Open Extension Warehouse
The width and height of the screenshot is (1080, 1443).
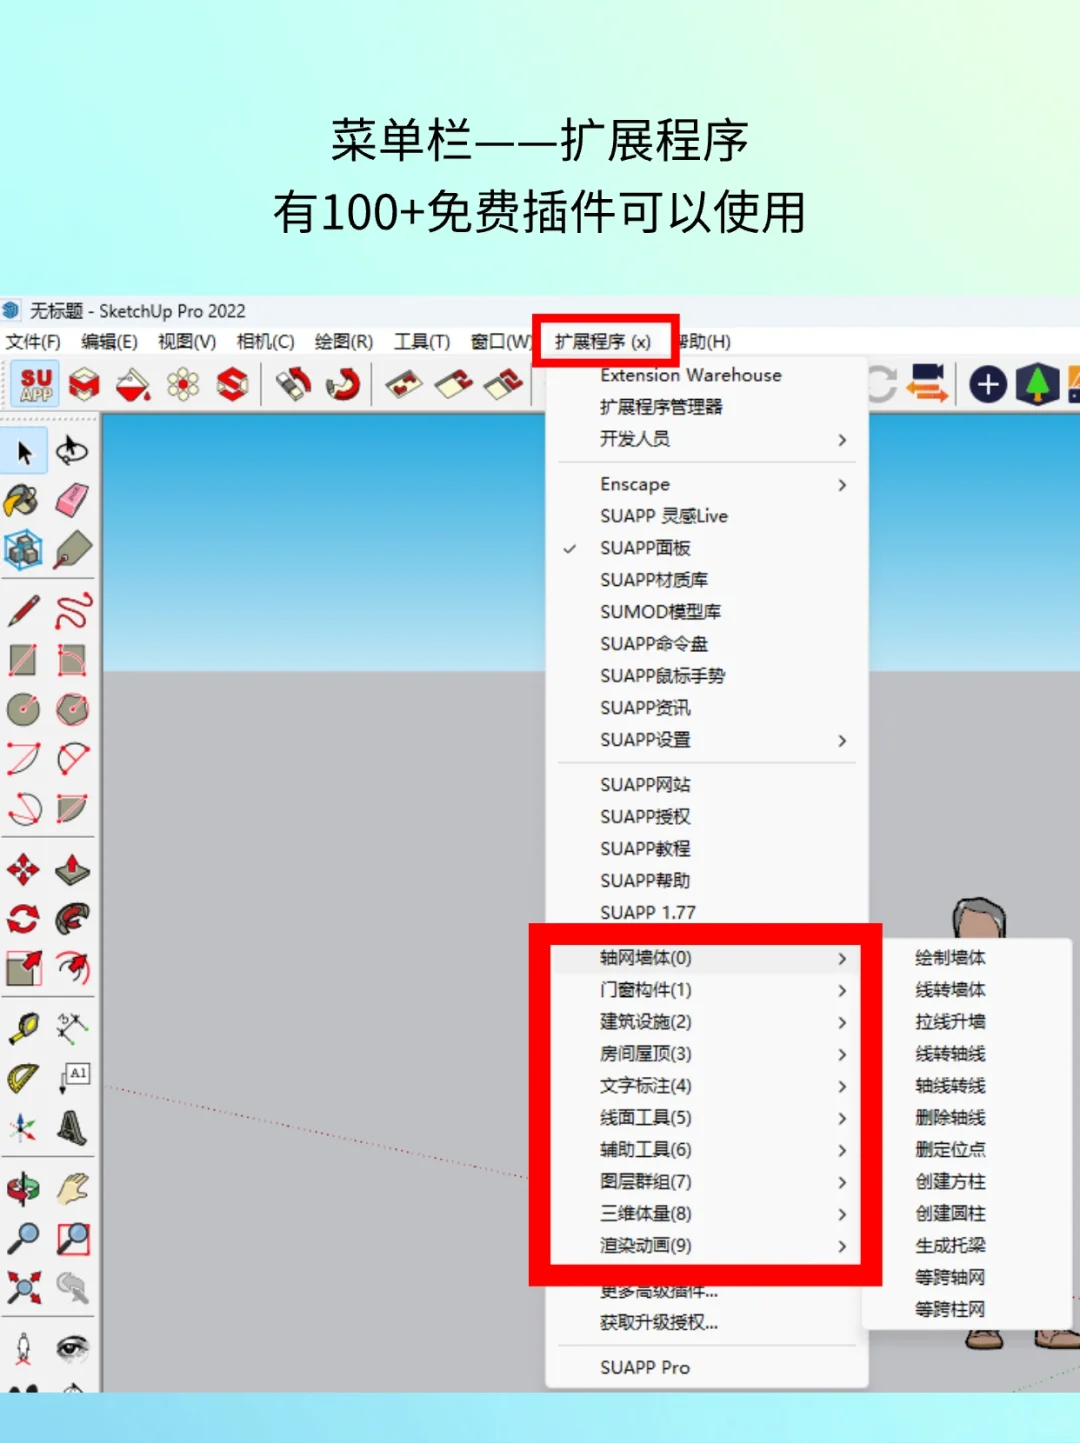(690, 375)
